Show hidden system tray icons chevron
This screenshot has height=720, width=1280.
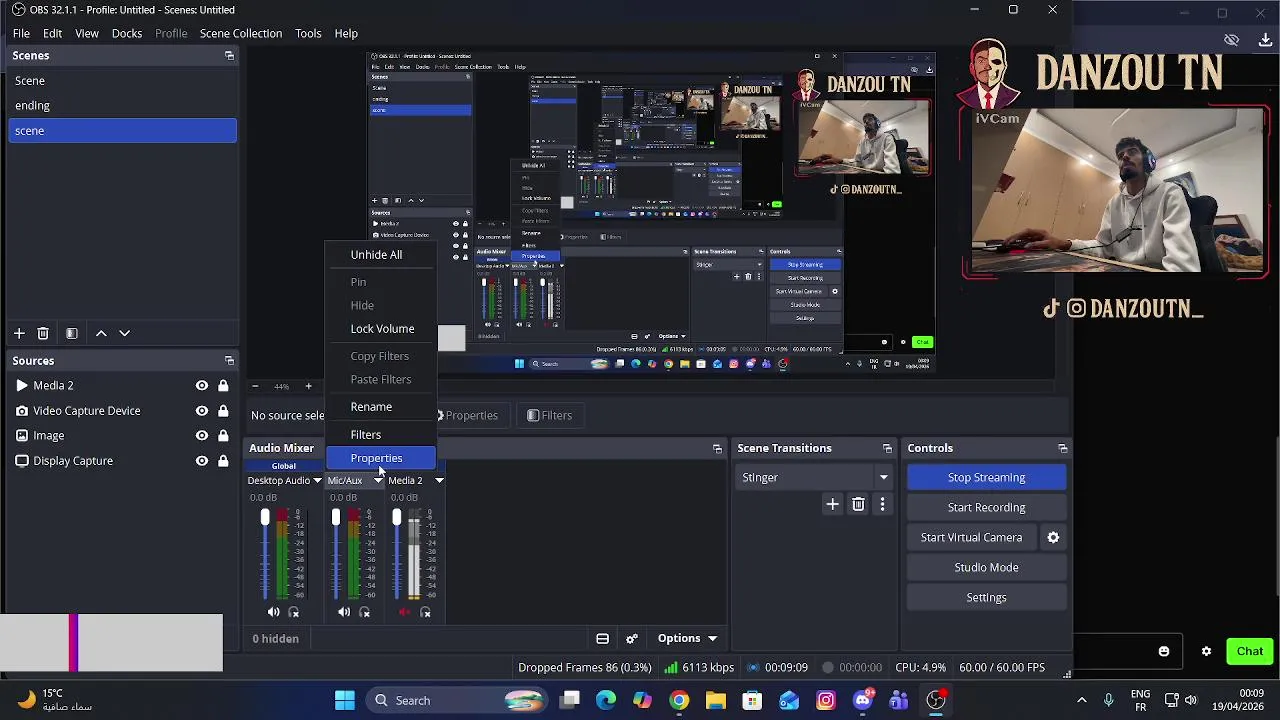[x=1081, y=701]
